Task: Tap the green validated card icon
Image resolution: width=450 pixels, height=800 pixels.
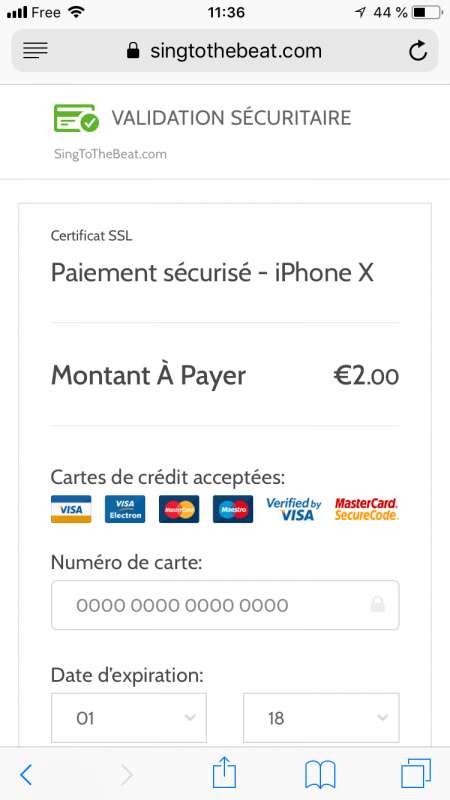Action: pyautogui.click(x=76, y=118)
